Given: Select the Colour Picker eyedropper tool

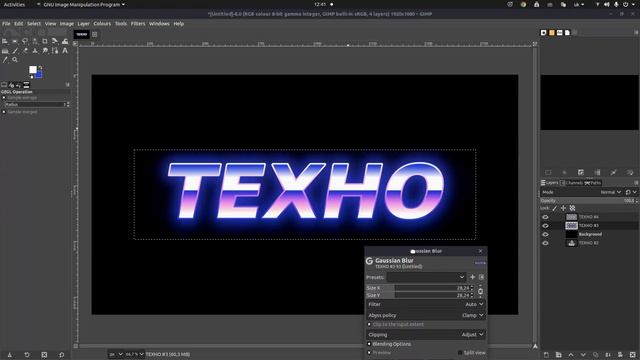Looking at the screenshot, I should point(5,60).
